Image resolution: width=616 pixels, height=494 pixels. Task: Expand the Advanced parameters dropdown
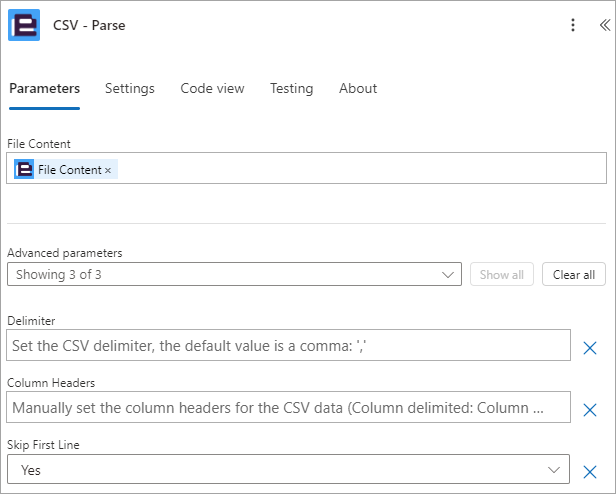pyautogui.click(x=234, y=274)
